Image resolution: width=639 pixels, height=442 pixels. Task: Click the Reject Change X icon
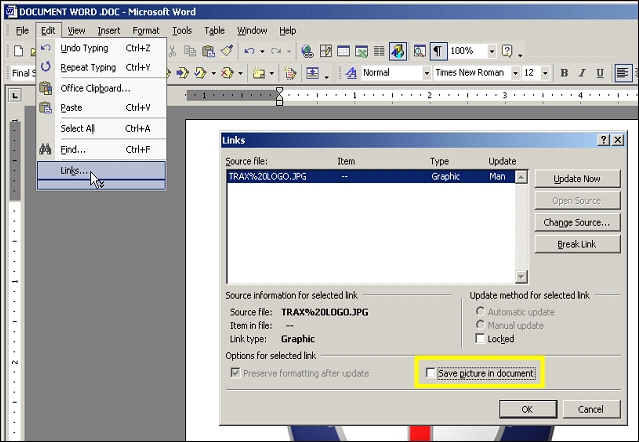click(x=227, y=73)
